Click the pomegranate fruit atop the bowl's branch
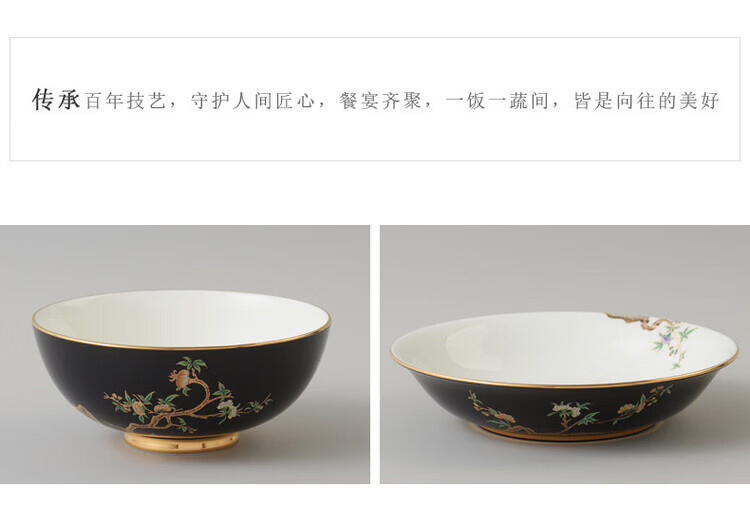750x505 pixels. (181, 376)
